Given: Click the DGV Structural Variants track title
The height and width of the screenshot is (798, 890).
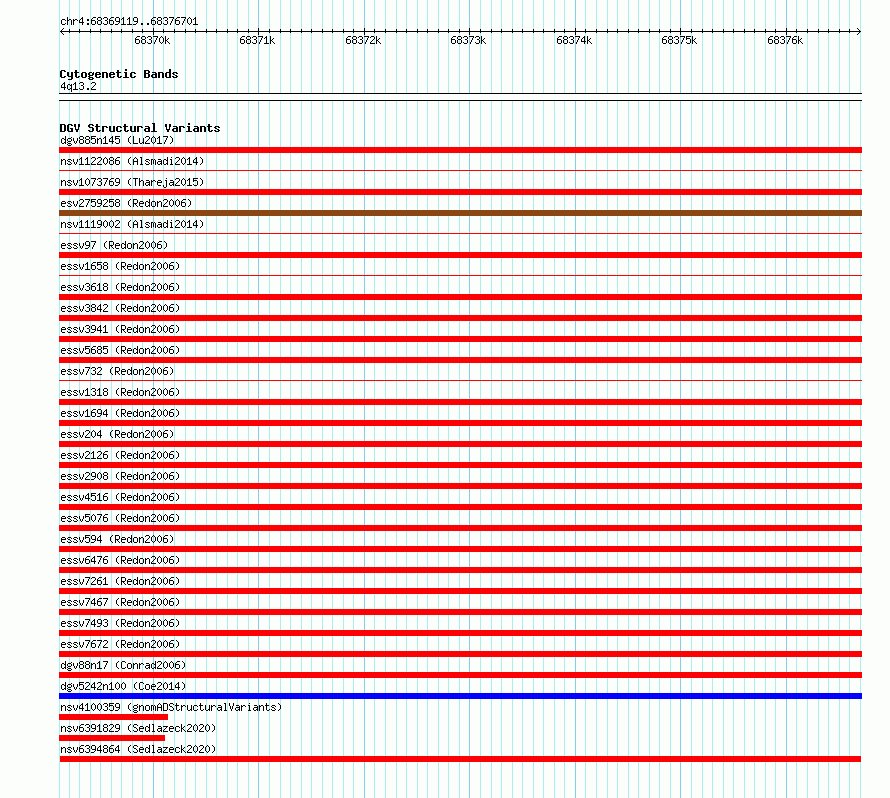Looking at the screenshot, I should 140,128.
